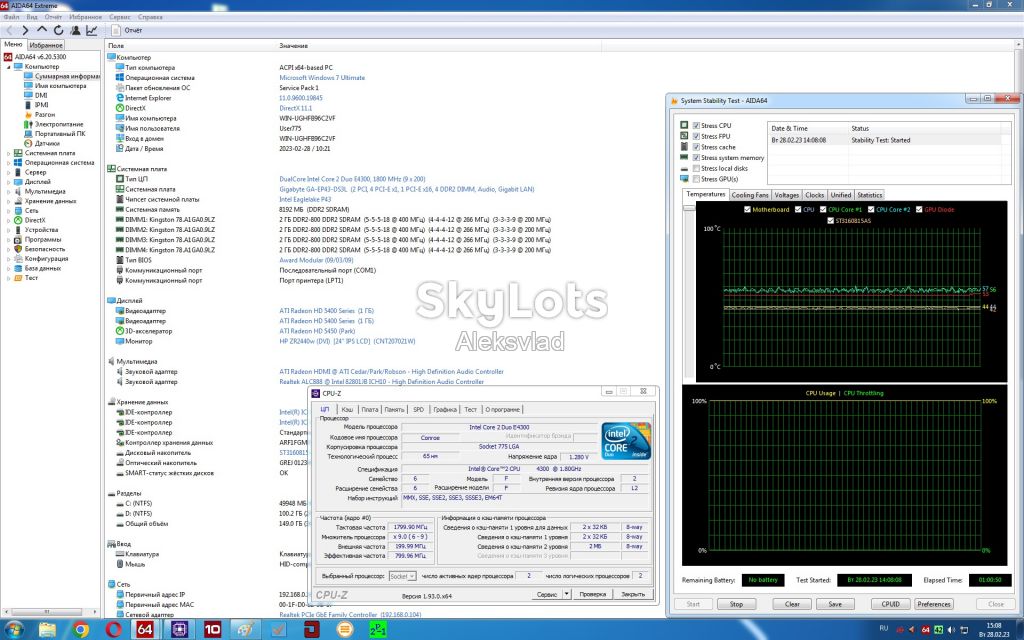Uncheck Stress system memory checkbox
1024x640 pixels.
(696, 157)
